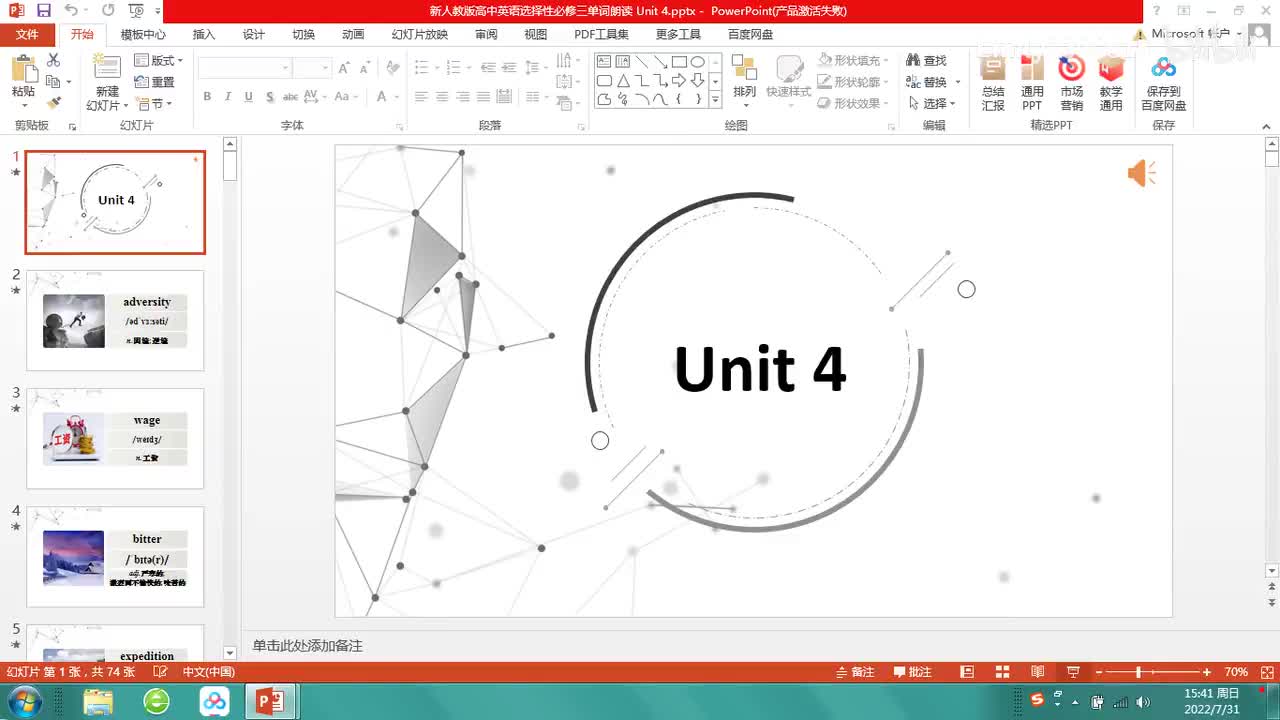Click the zoom in plus button
Screen dimensions: 1280x720
coord(1207,672)
